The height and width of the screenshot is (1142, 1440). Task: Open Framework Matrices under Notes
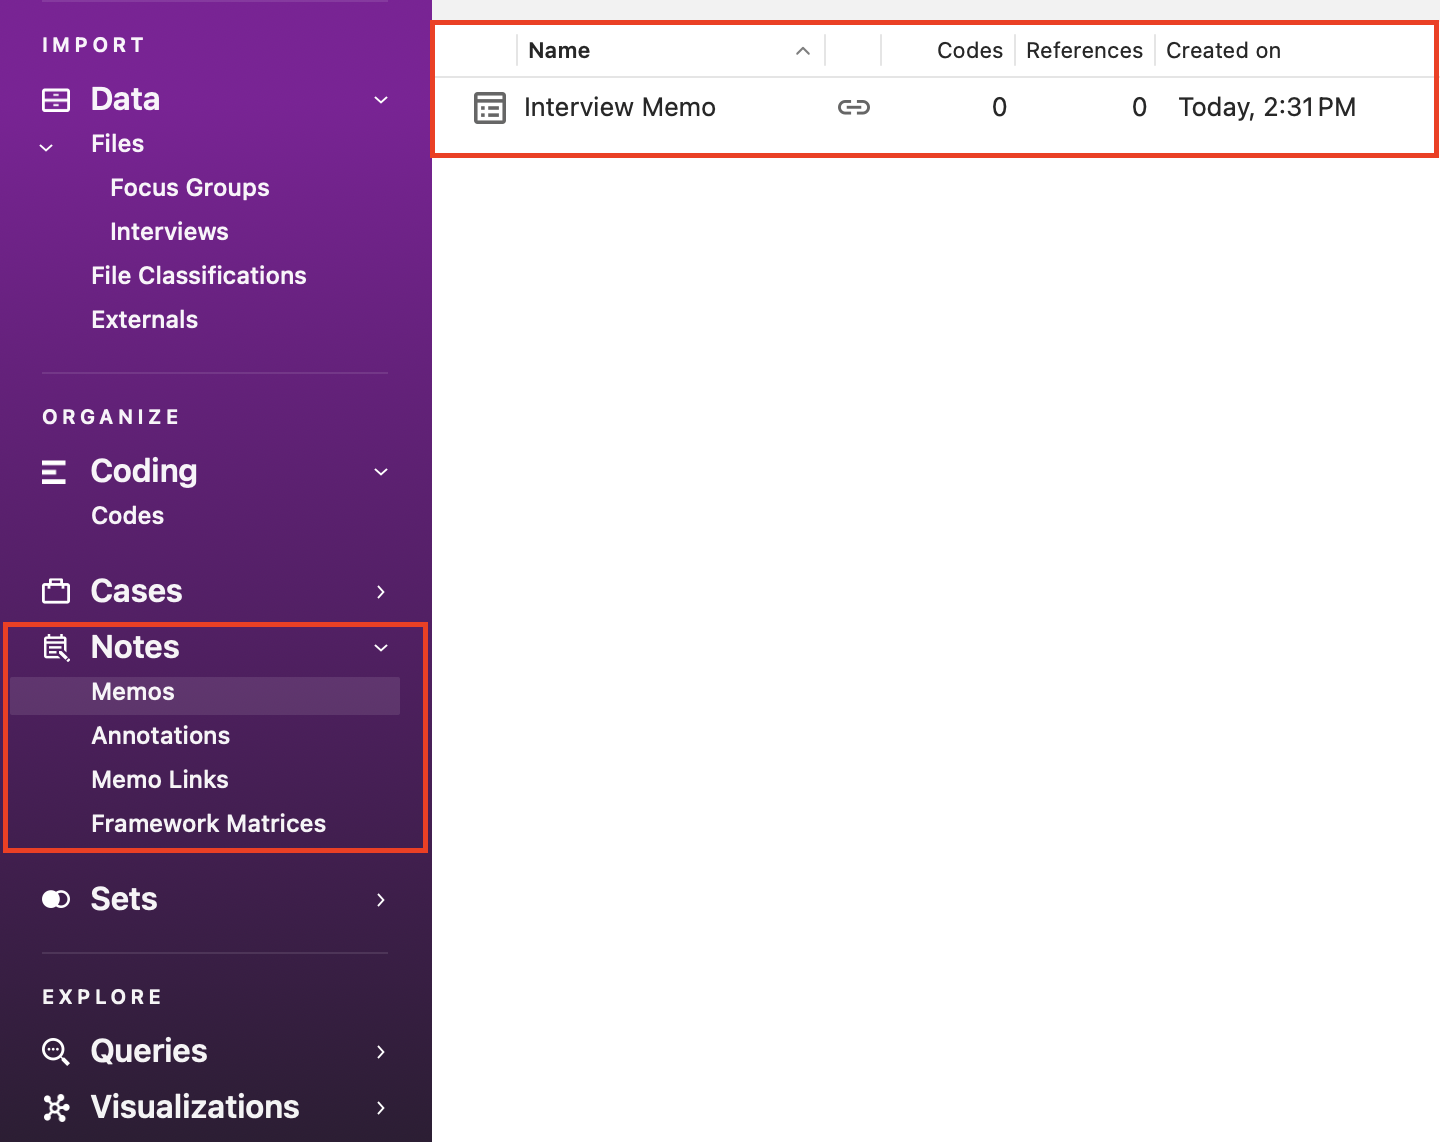tap(209, 824)
